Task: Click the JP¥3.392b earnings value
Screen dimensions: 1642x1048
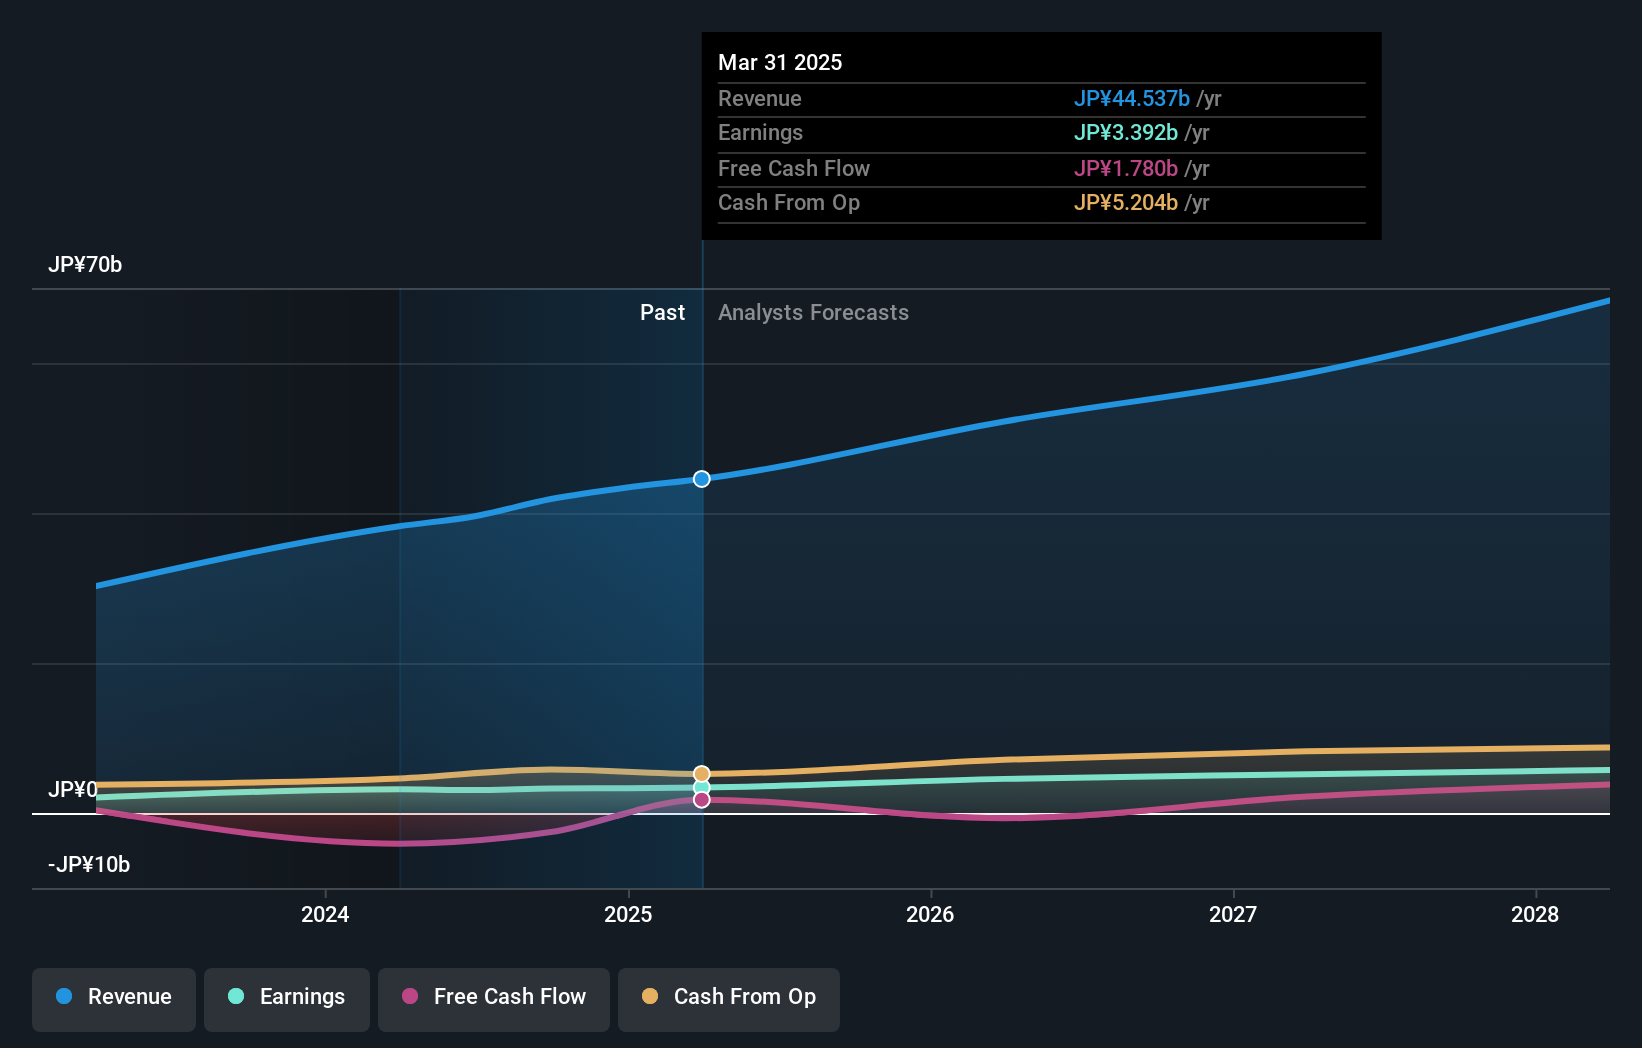Action: (x=1126, y=133)
